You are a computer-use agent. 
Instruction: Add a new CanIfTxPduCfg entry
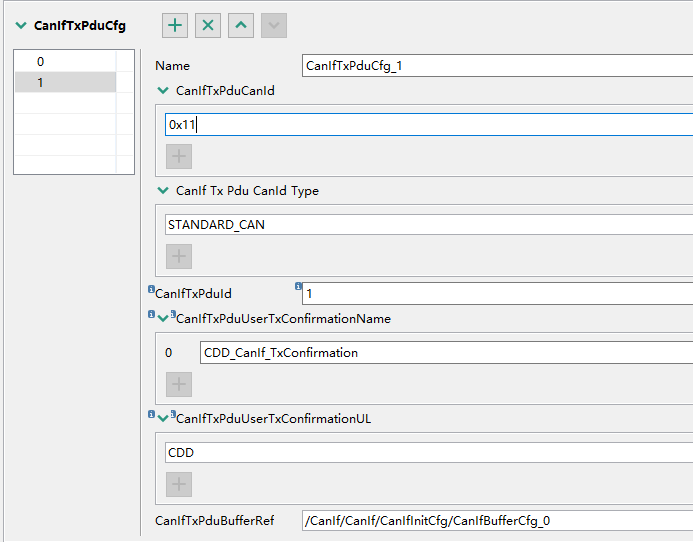pyautogui.click(x=175, y=25)
